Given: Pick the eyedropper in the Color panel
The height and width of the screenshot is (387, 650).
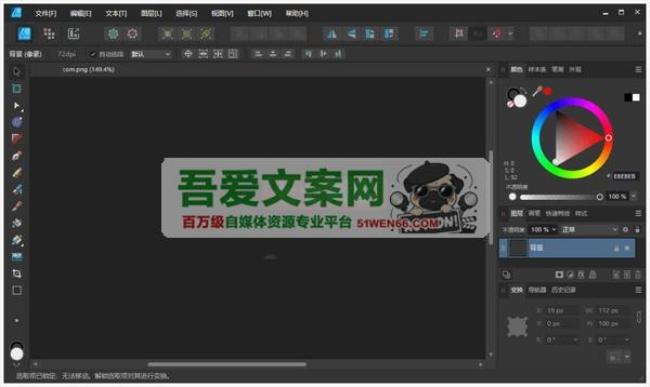Looking at the screenshot, I should click(x=537, y=91).
